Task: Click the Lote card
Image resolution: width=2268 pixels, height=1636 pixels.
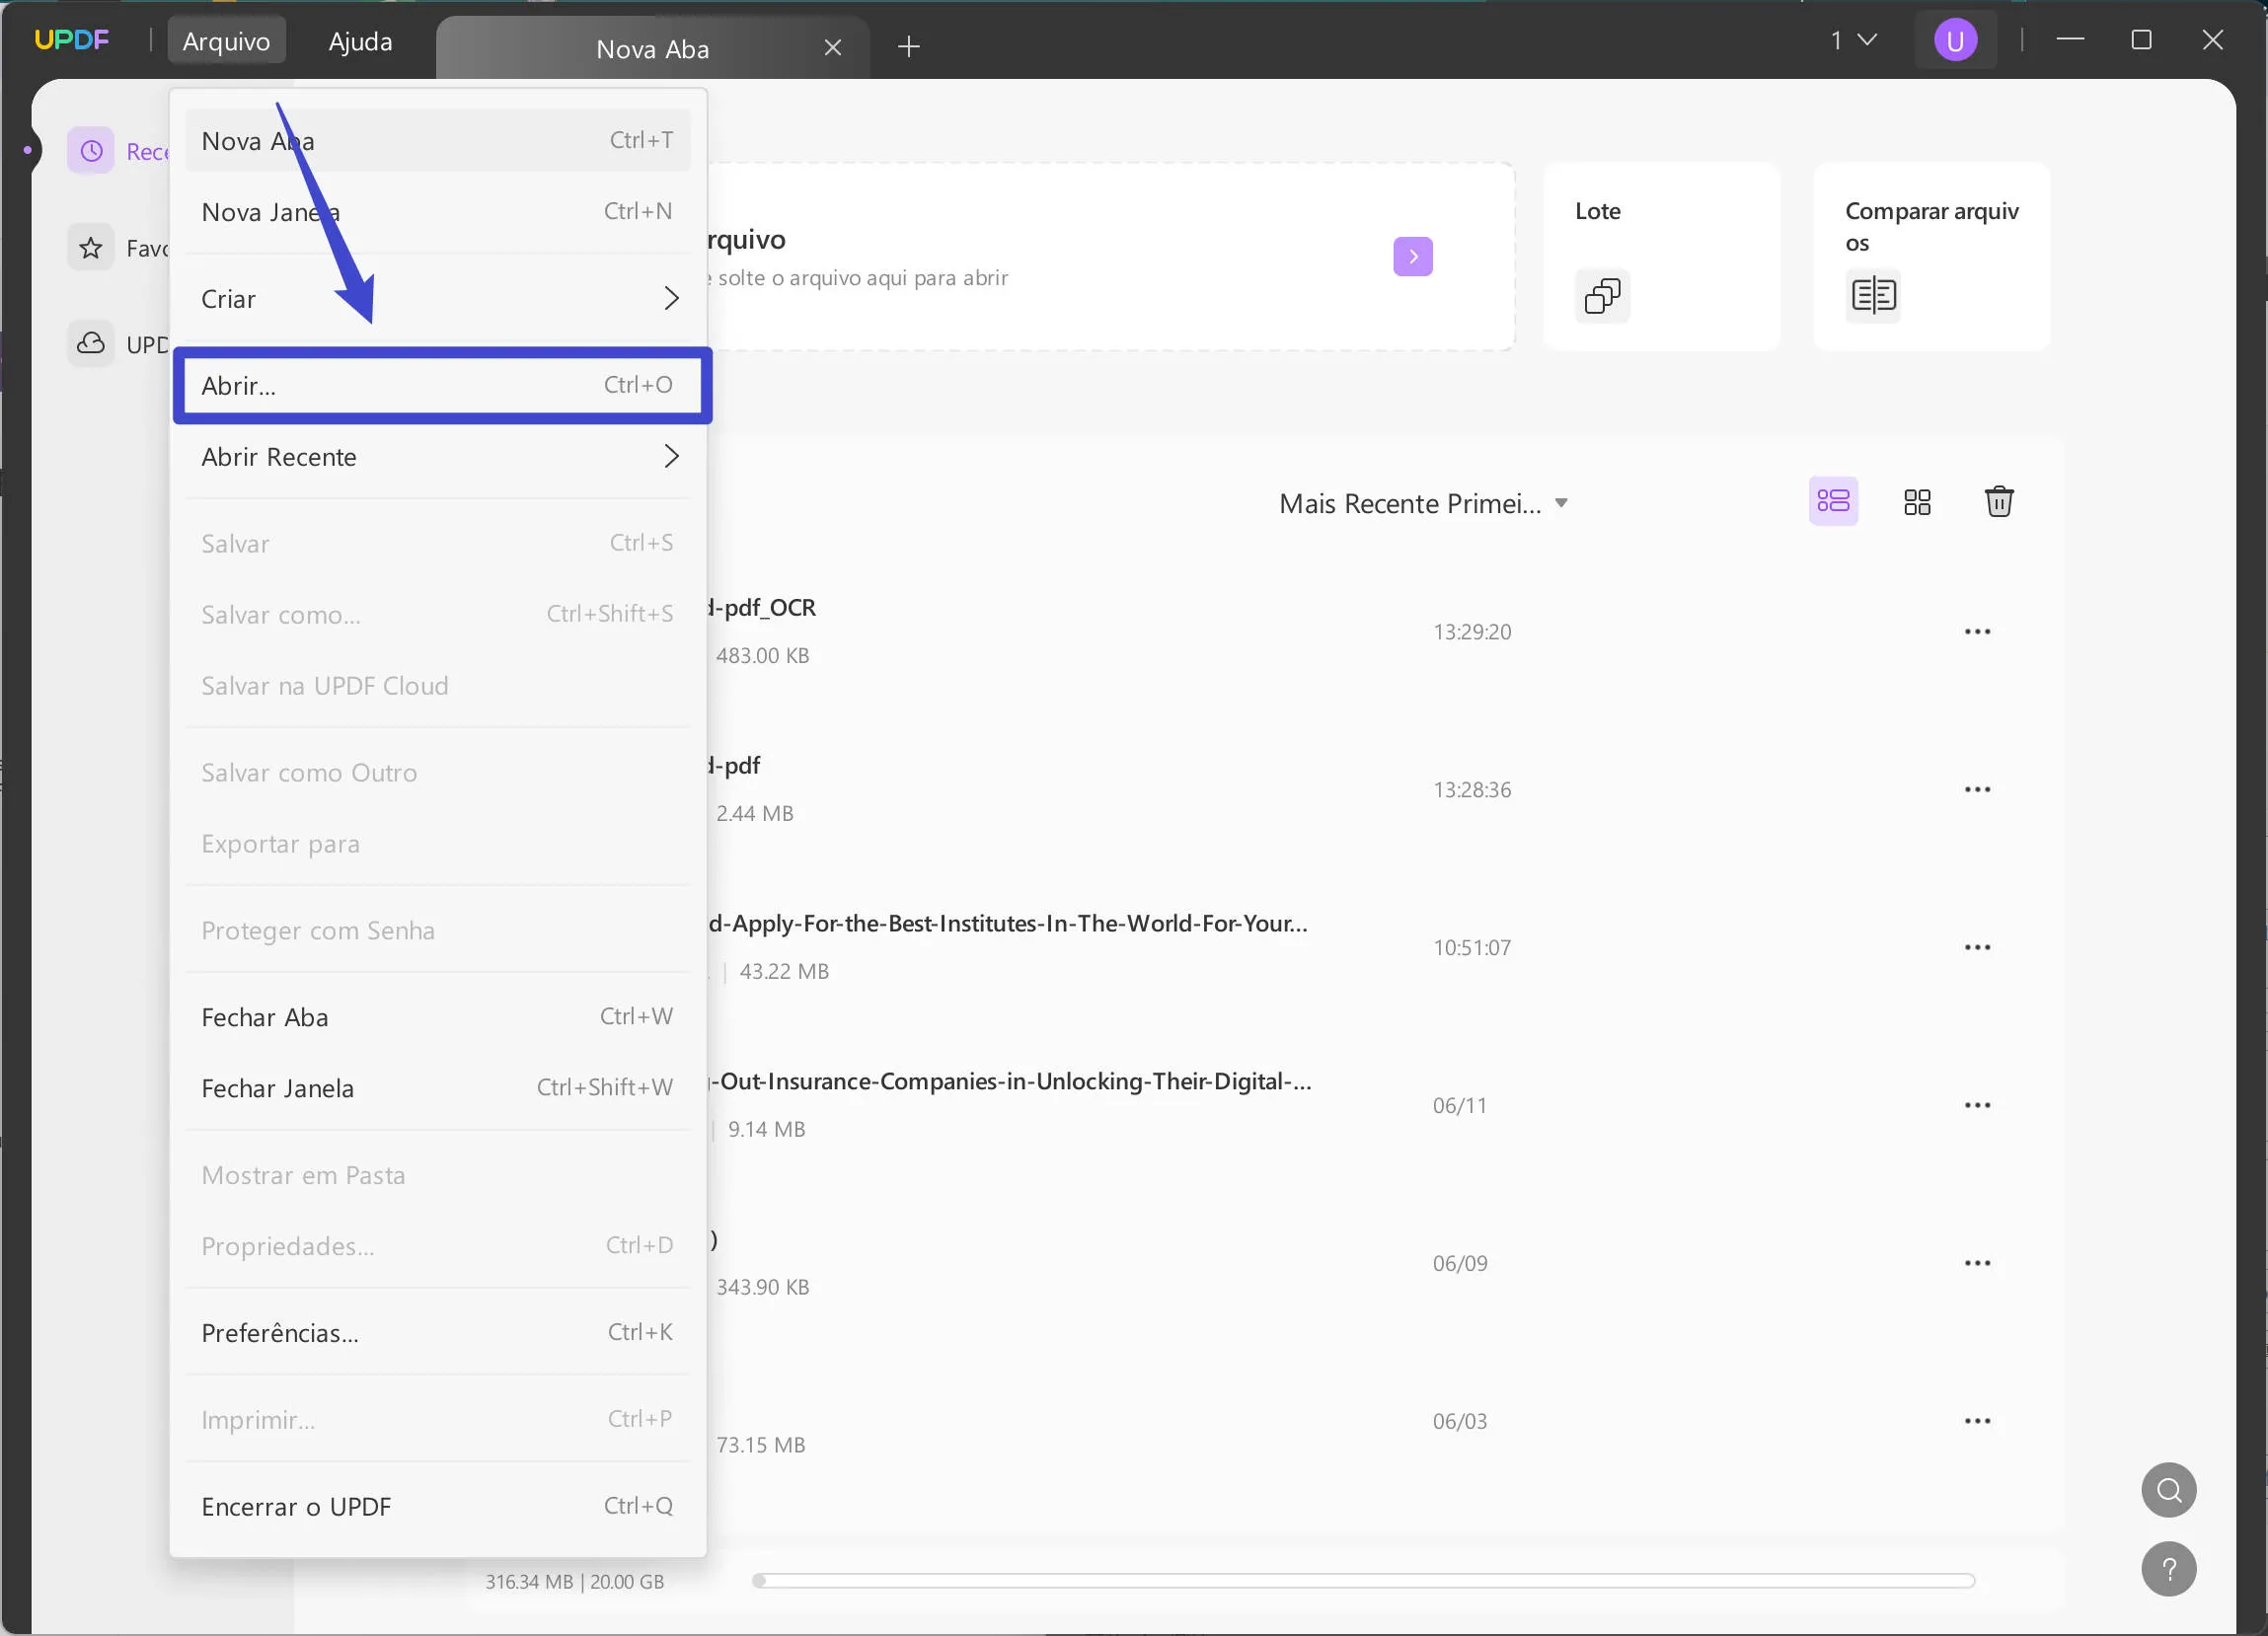Action: (x=1660, y=257)
